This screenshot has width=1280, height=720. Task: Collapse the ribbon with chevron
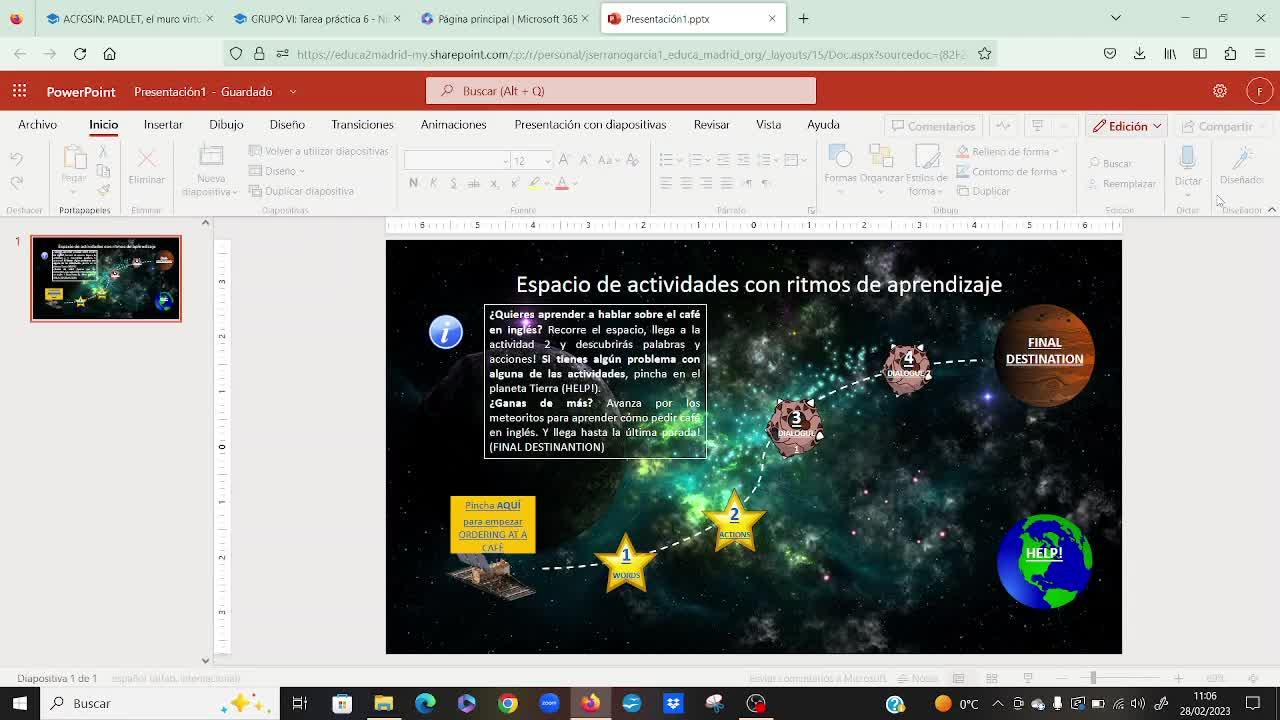pyautogui.click(x=1271, y=210)
